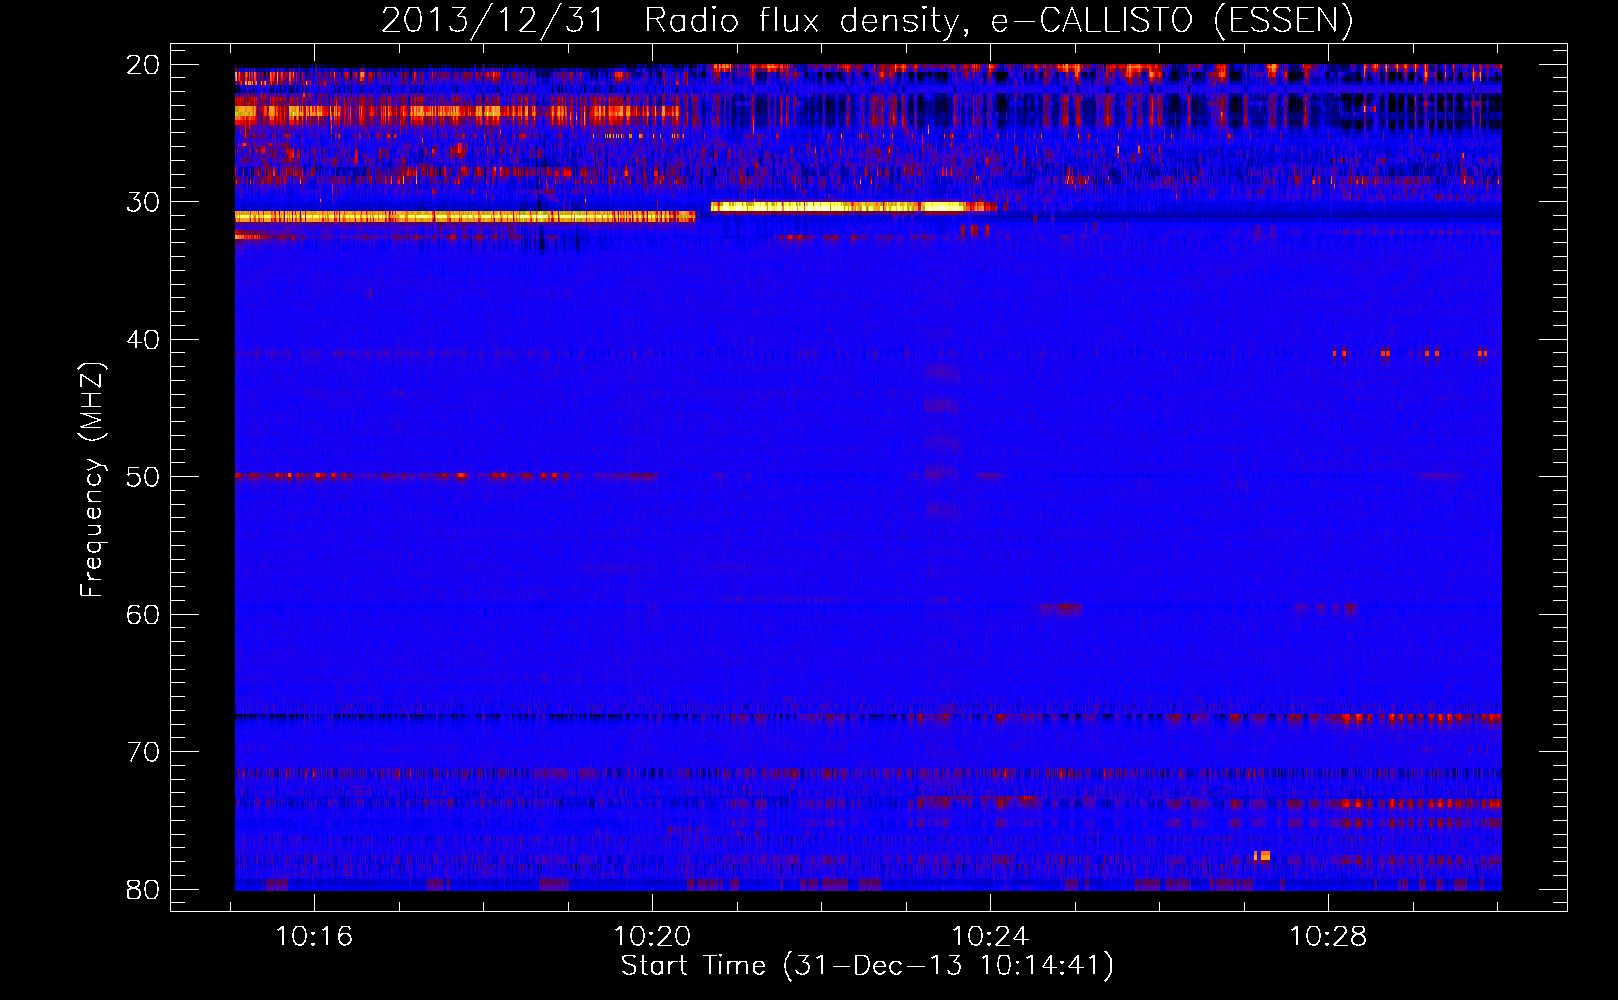Image resolution: width=1618 pixels, height=1000 pixels.
Task: Click the 10:24 time tick label
Action: [x=990, y=937]
